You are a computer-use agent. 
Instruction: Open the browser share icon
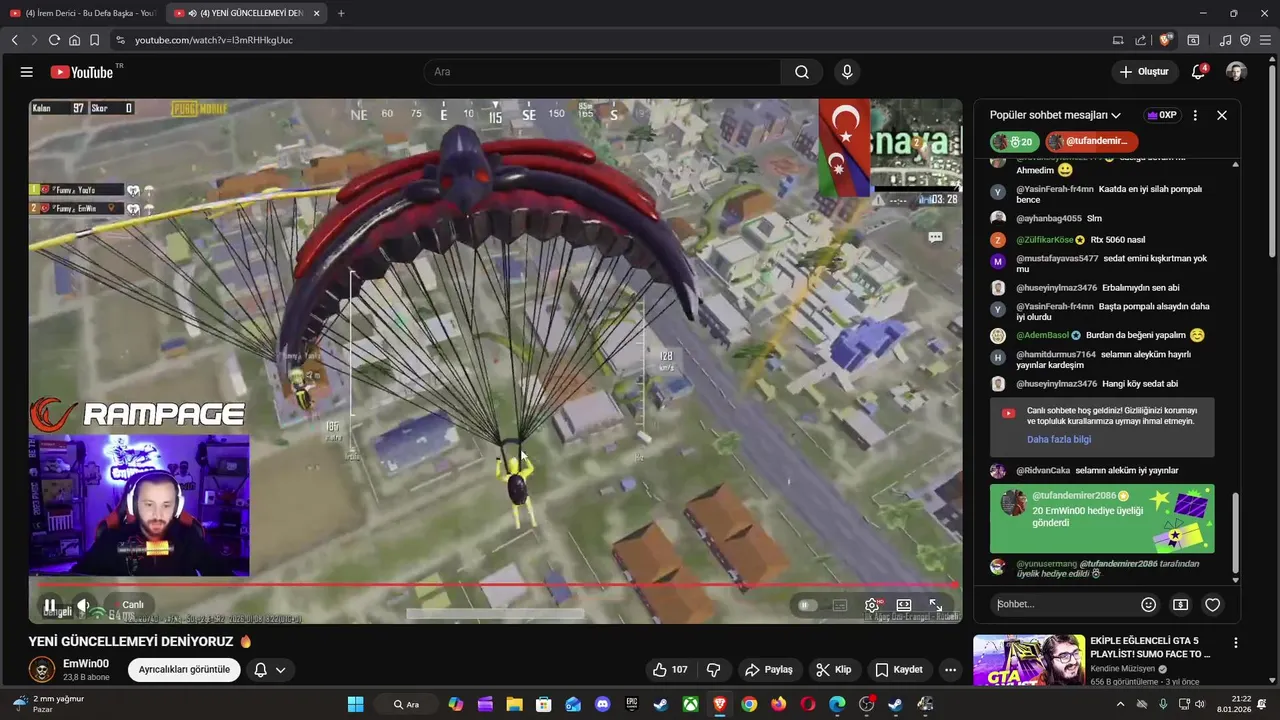pos(1141,40)
